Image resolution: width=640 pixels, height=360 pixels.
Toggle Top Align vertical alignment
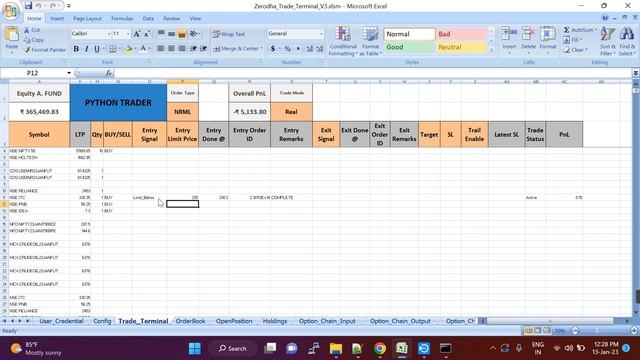(161, 34)
